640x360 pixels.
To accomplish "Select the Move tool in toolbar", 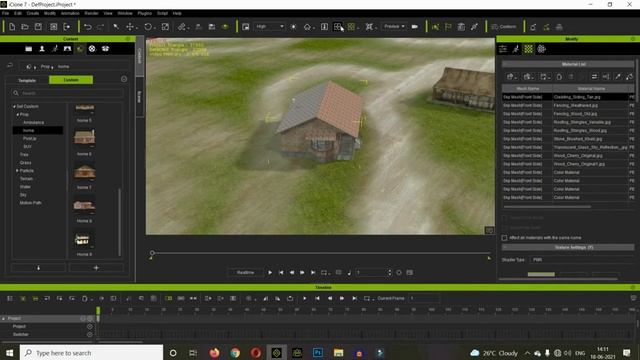I will (x=130, y=27).
